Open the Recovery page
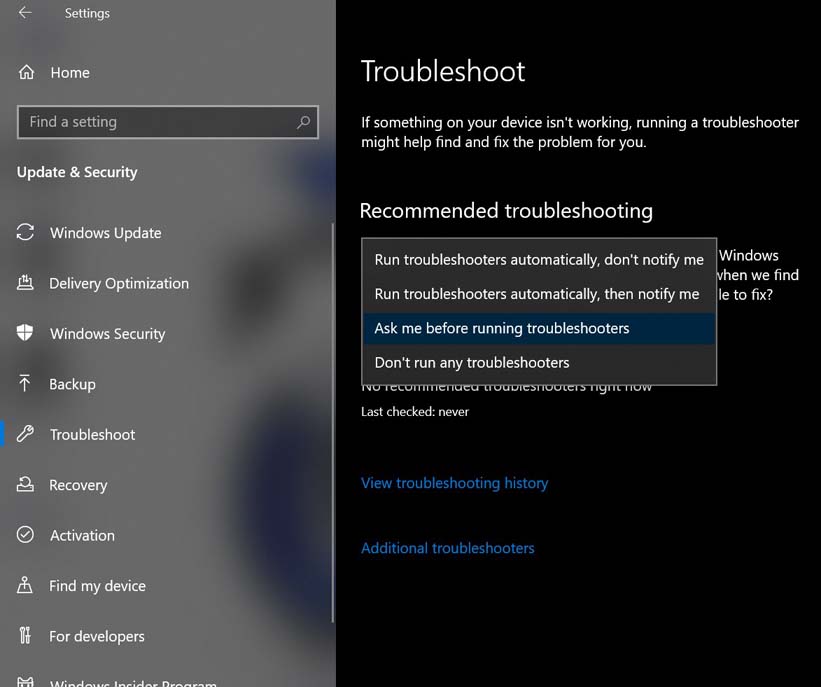 (x=78, y=485)
